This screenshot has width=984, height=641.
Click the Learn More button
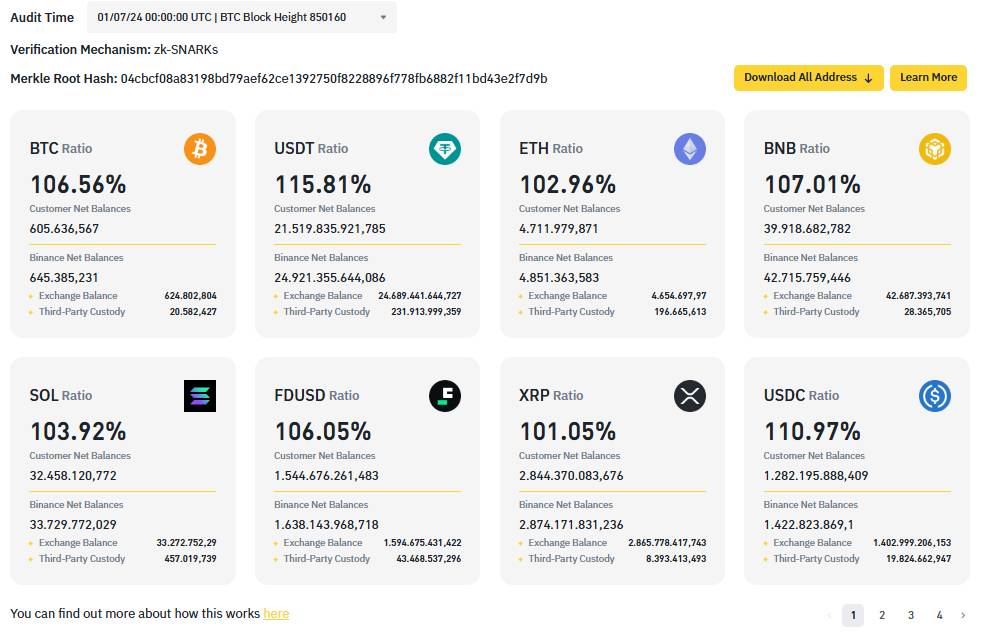coord(928,78)
